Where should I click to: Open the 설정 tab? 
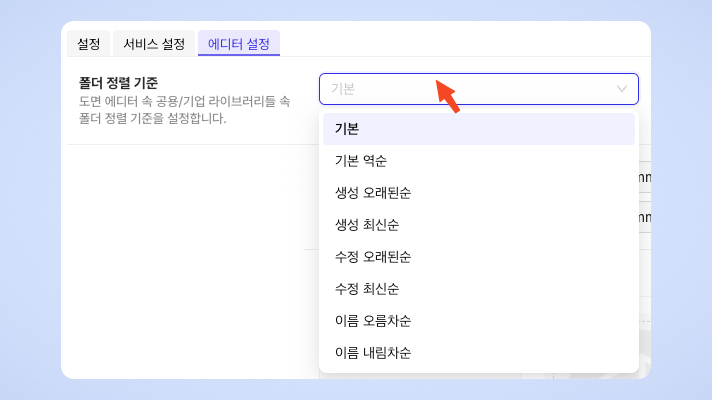point(88,44)
